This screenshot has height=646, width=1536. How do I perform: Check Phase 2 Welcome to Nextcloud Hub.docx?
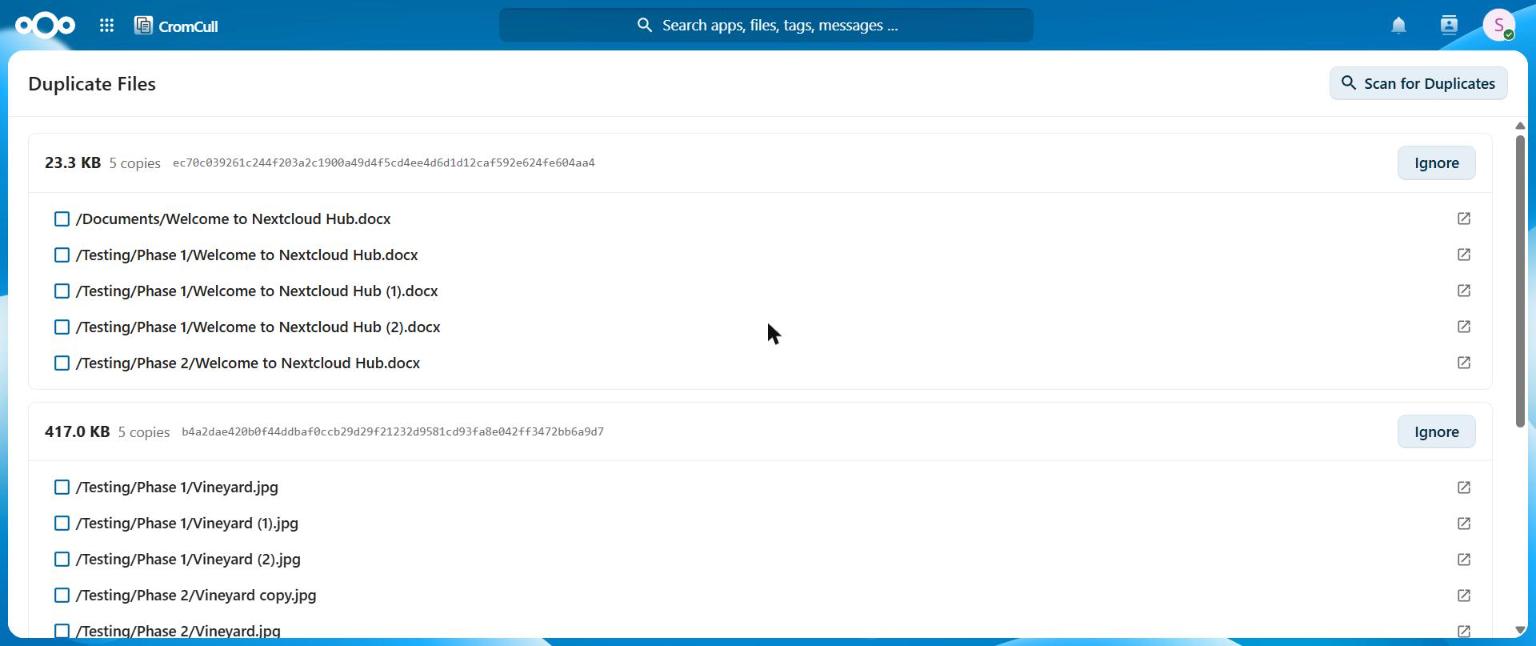(62, 363)
